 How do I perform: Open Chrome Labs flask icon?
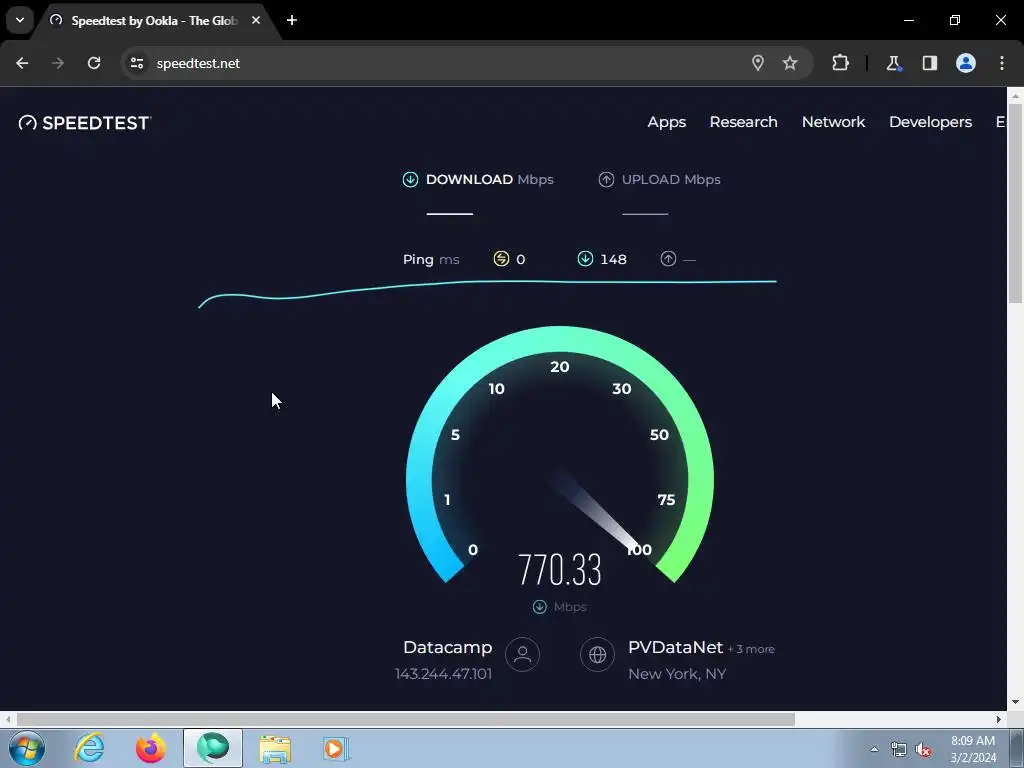pyautogui.click(x=893, y=63)
